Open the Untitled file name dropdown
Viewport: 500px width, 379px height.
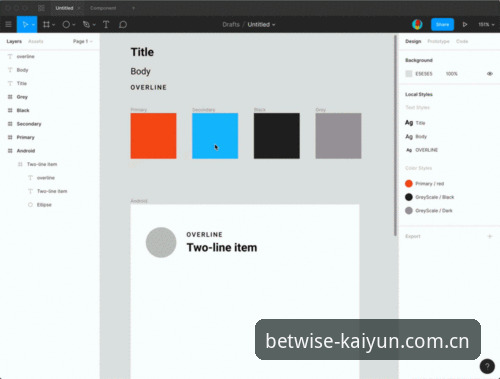261,24
